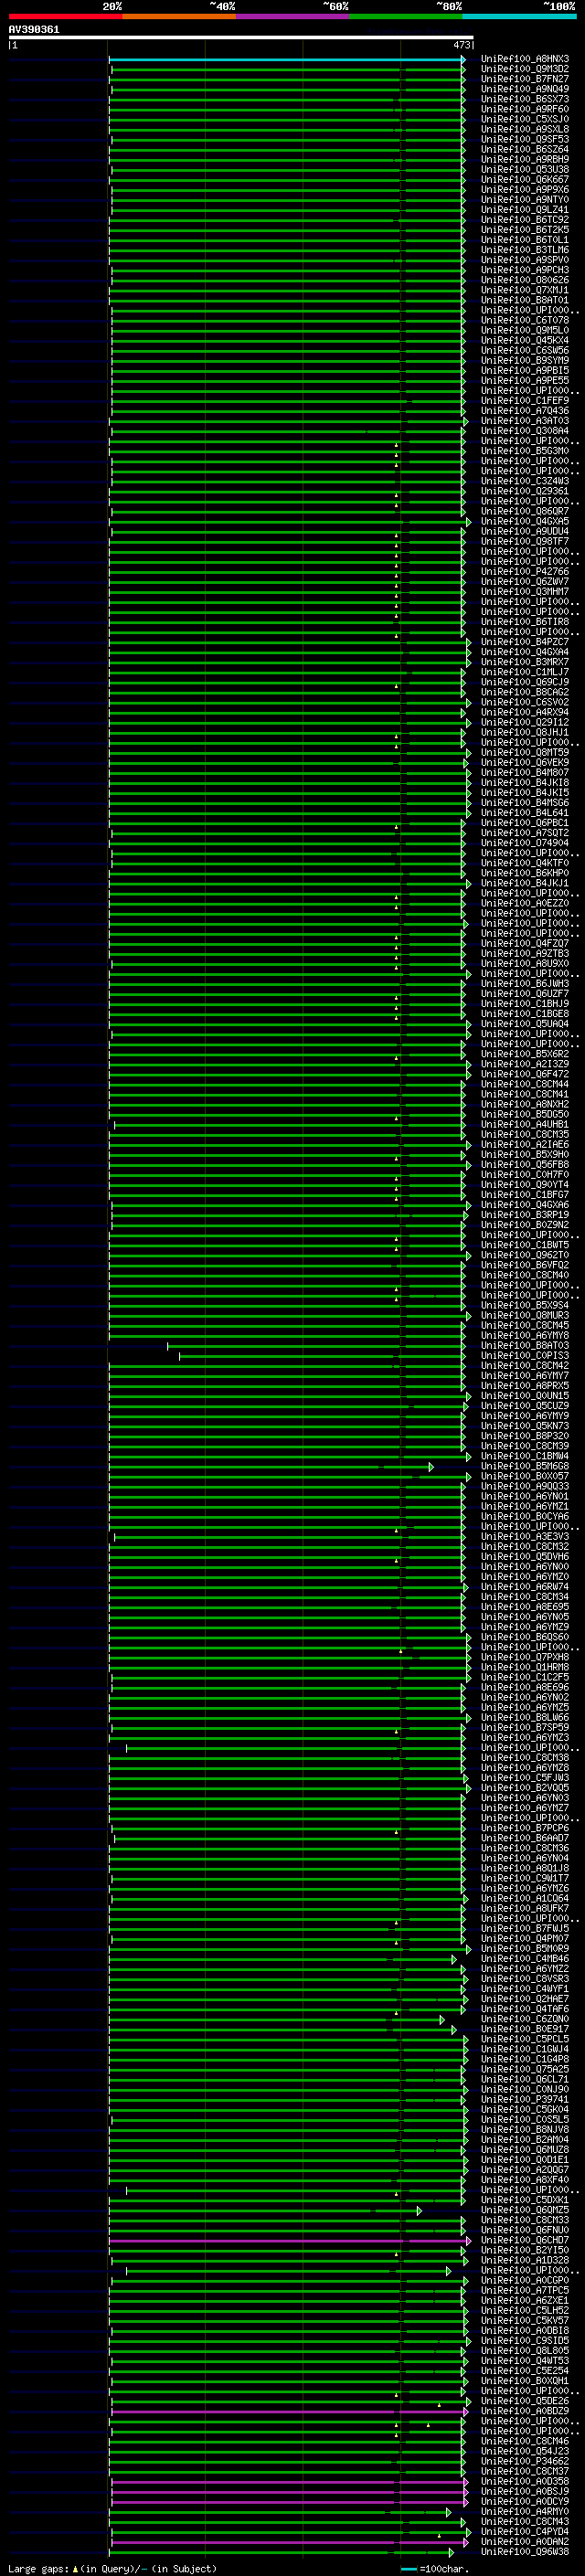585x2576 pixels.
Task: Select hit label UniRef100_B2YI50
Action: (525, 2250)
